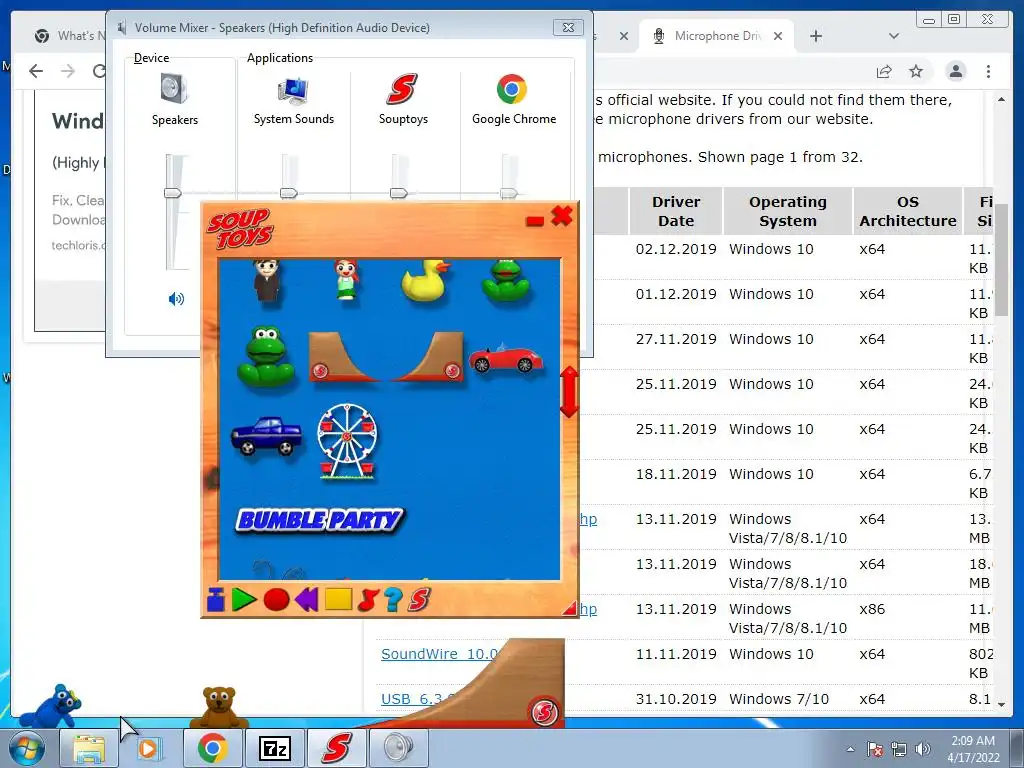
Task: Click the Volume Mixer taskbar button
Action: [x=398, y=748]
